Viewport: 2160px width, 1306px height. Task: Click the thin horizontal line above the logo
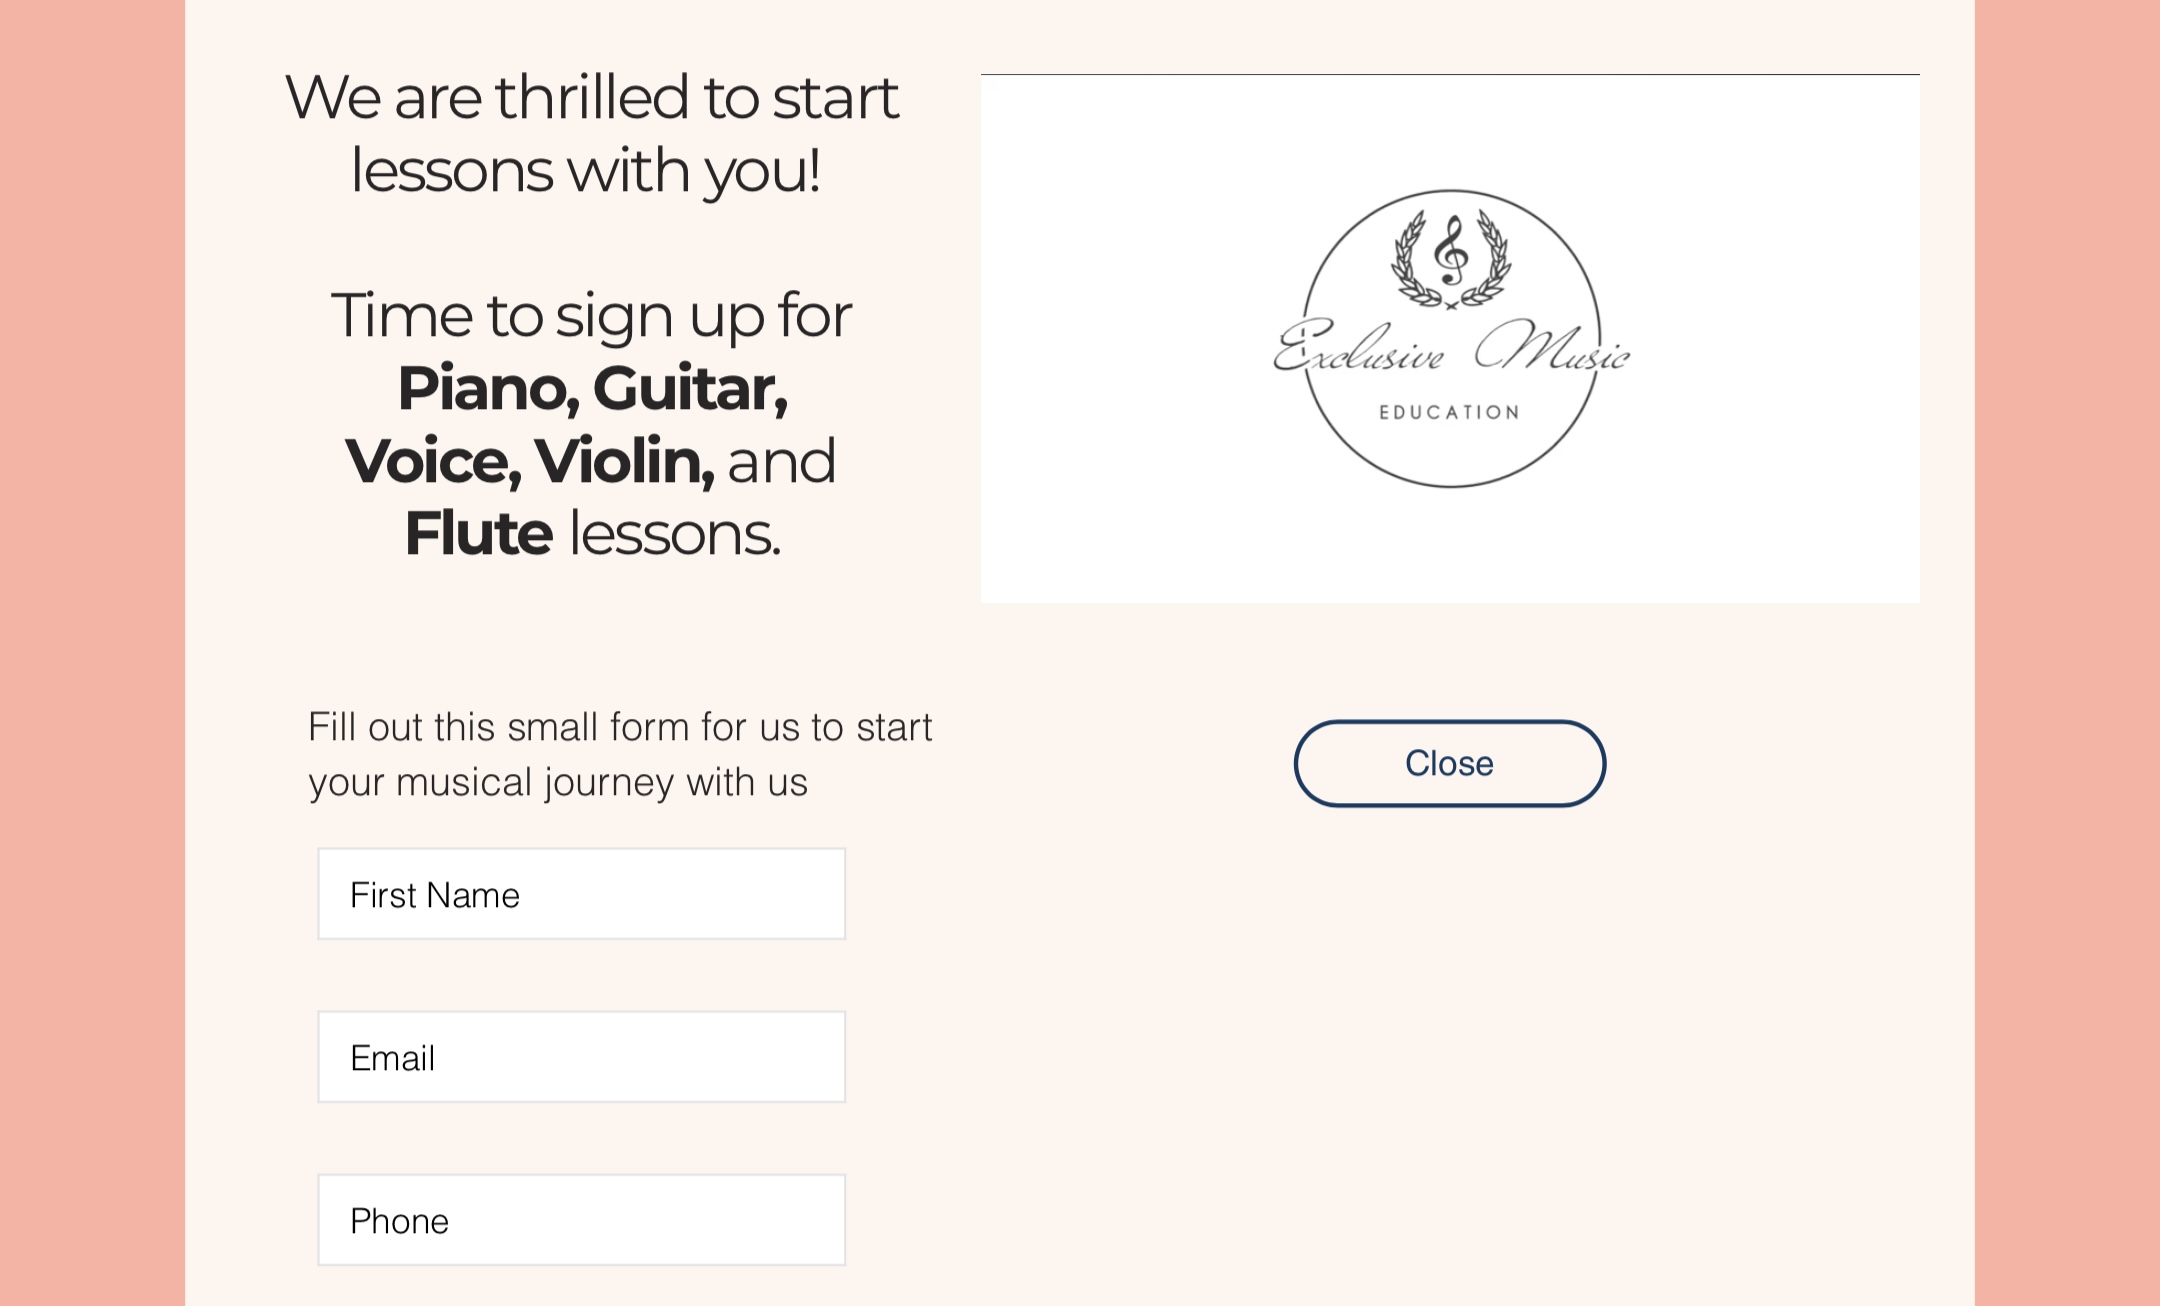(1450, 74)
